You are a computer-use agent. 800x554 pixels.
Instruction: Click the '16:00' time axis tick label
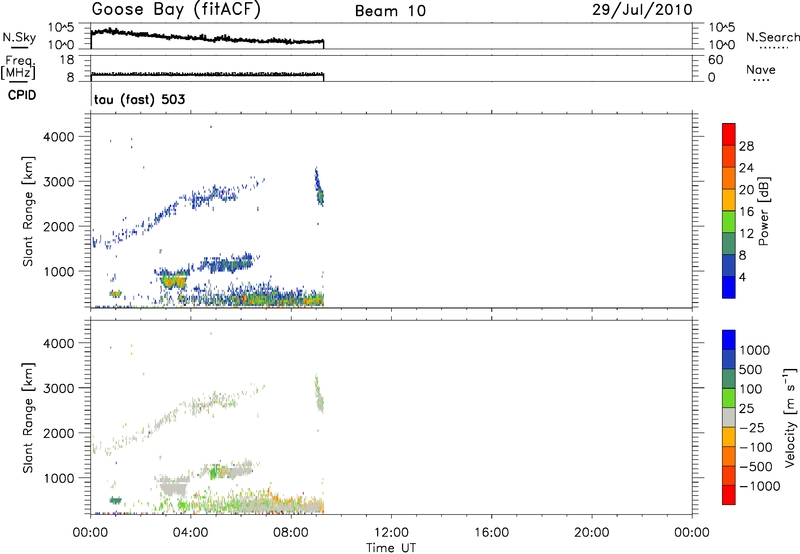click(x=491, y=533)
